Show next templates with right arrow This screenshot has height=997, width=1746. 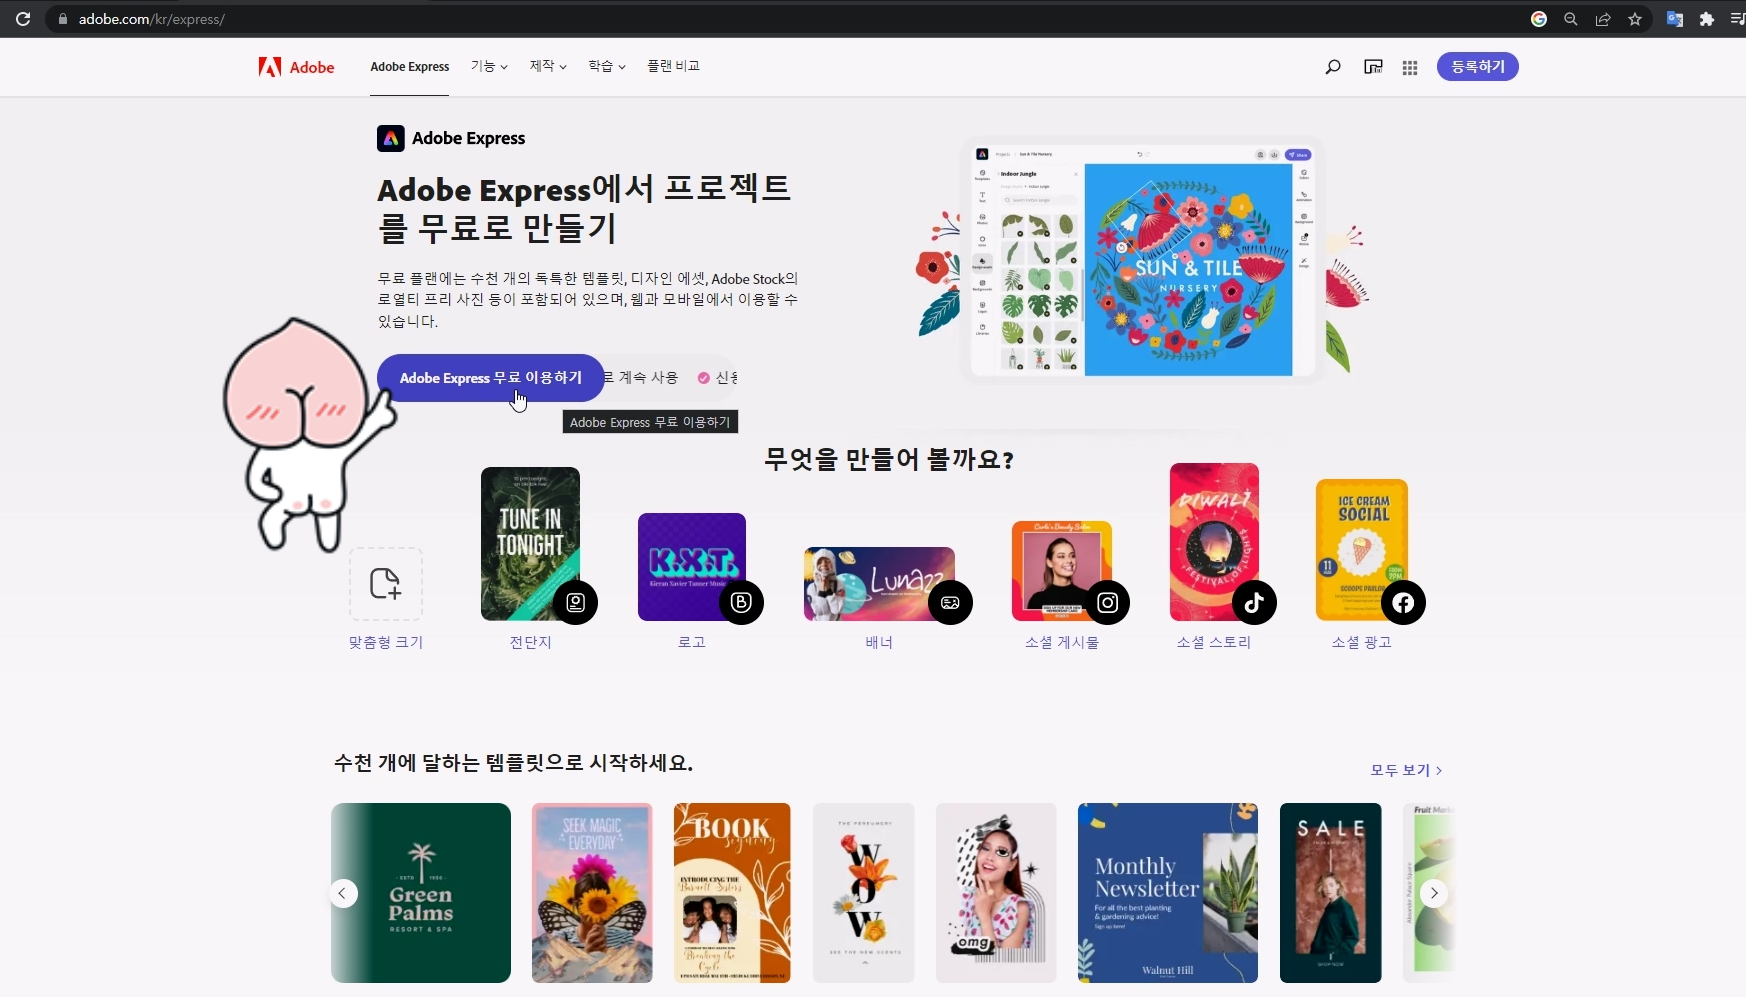click(1434, 893)
